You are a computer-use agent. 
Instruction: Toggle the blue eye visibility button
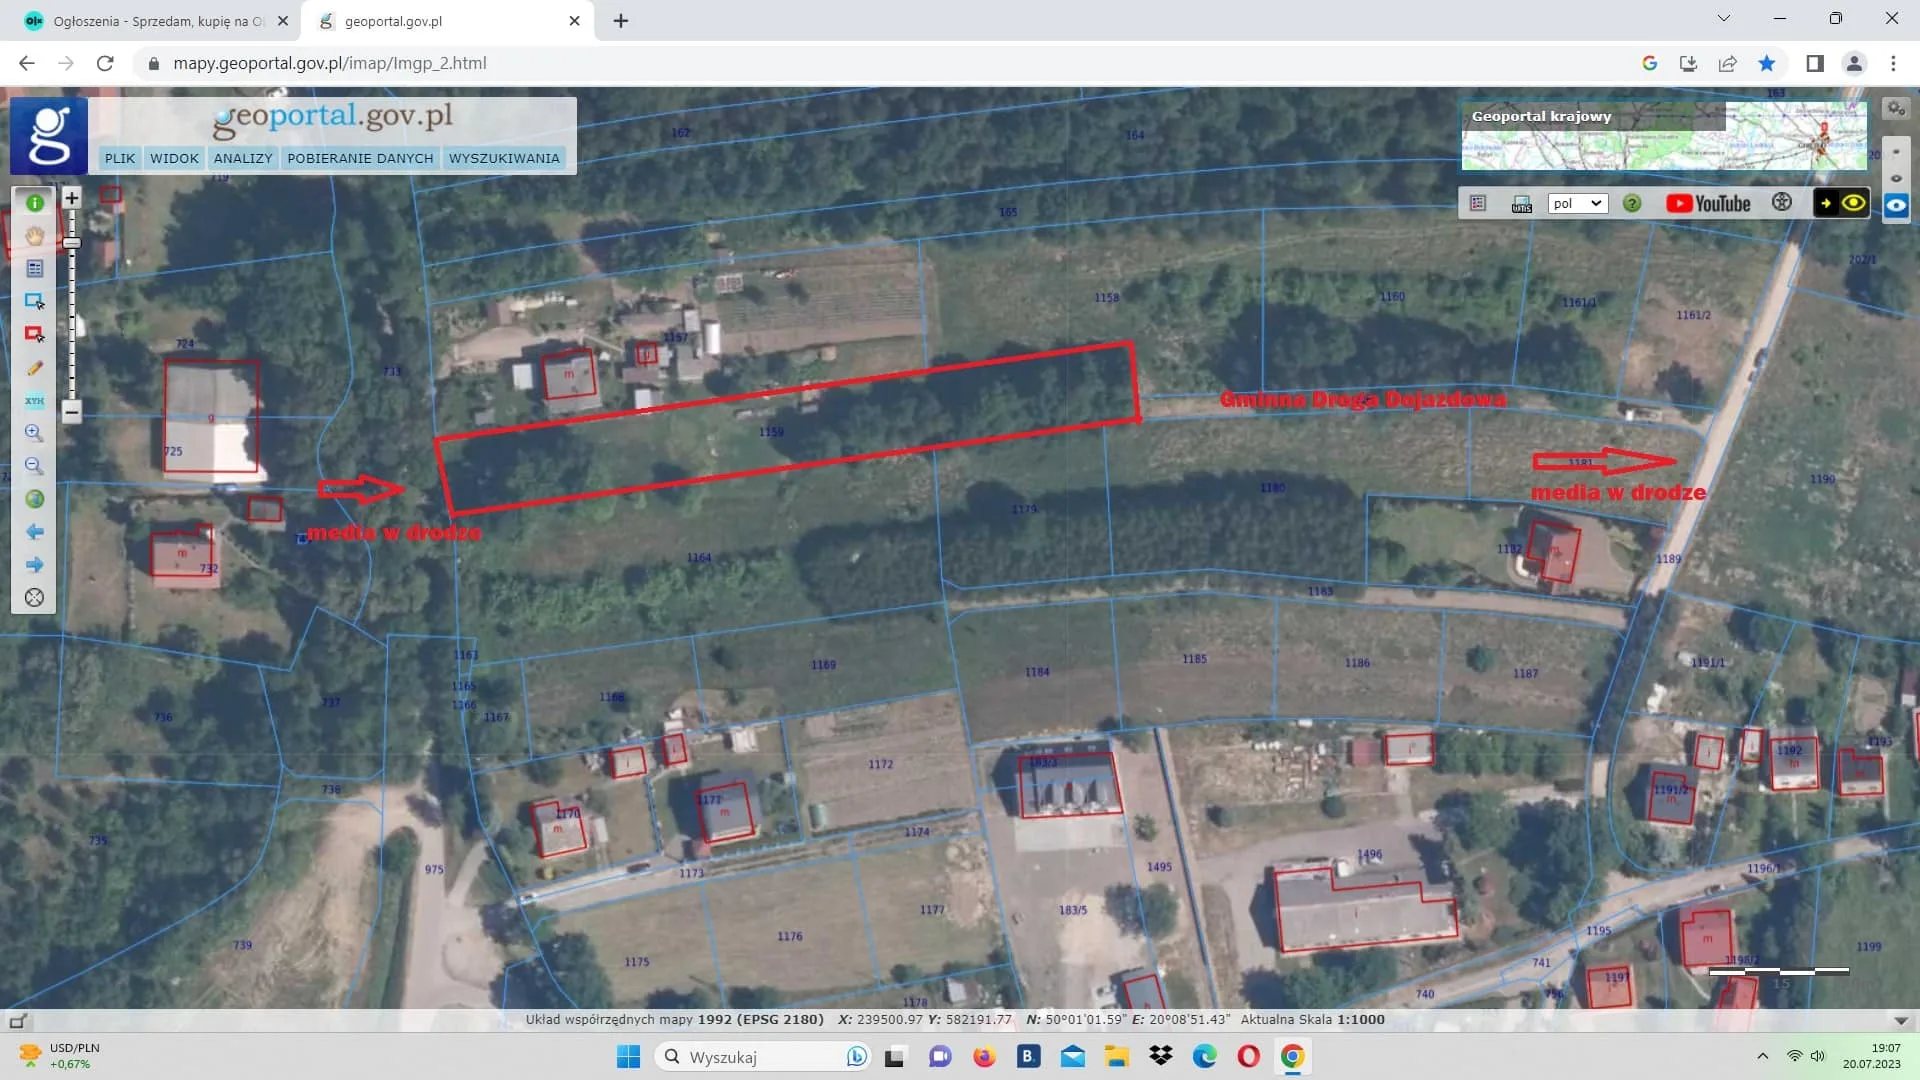(1896, 206)
